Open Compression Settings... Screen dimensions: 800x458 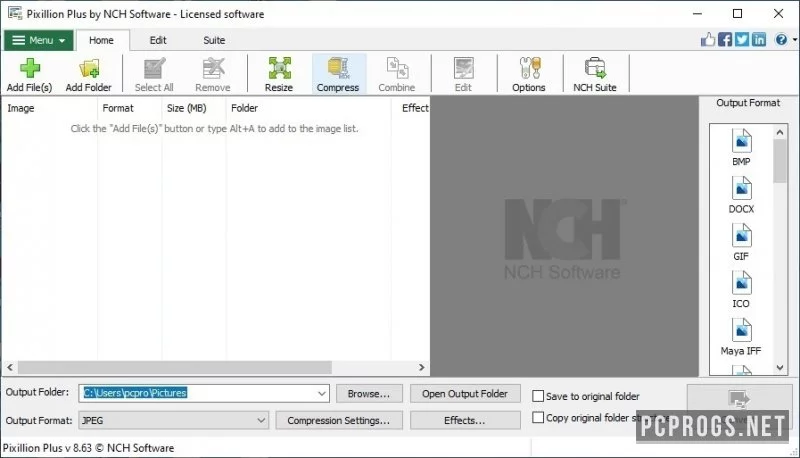(x=339, y=420)
